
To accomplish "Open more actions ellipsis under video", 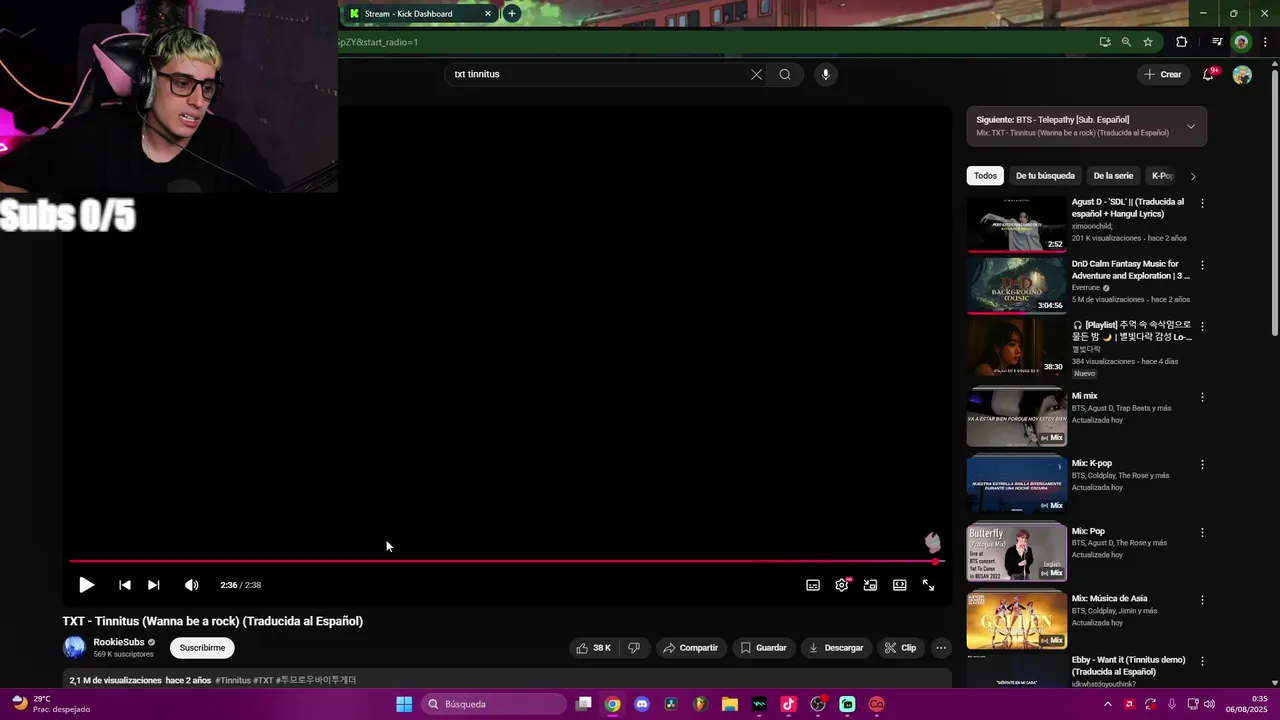I will pos(940,648).
